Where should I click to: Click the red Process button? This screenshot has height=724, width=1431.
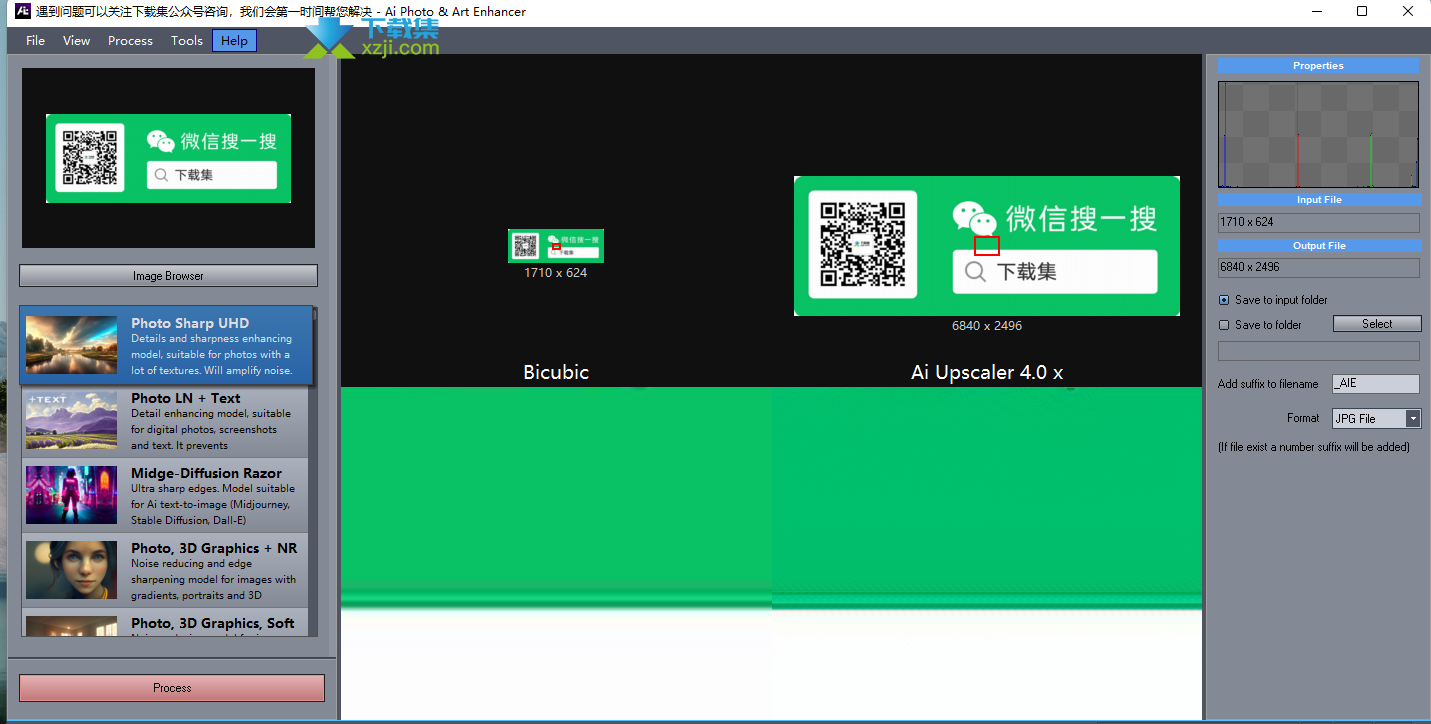172,688
